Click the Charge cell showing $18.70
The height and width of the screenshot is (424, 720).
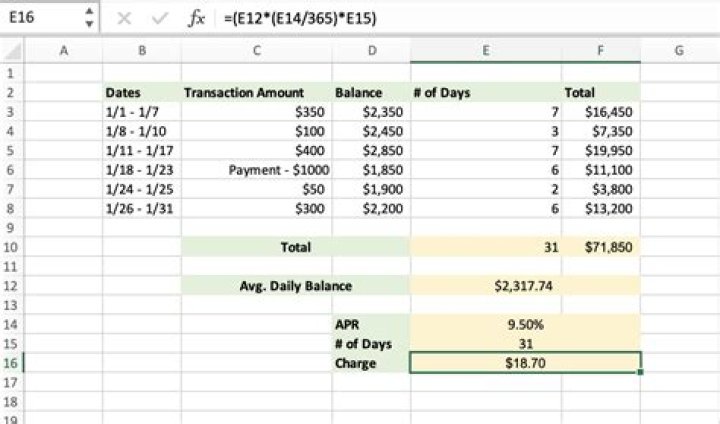click(x=523, y=363)
